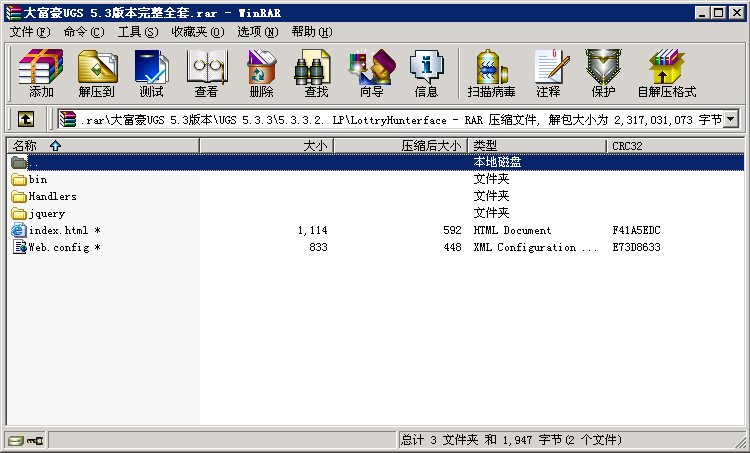Click the 删除 (Delete) toolbar icon
750x453 pixels.
pos(261,73)
